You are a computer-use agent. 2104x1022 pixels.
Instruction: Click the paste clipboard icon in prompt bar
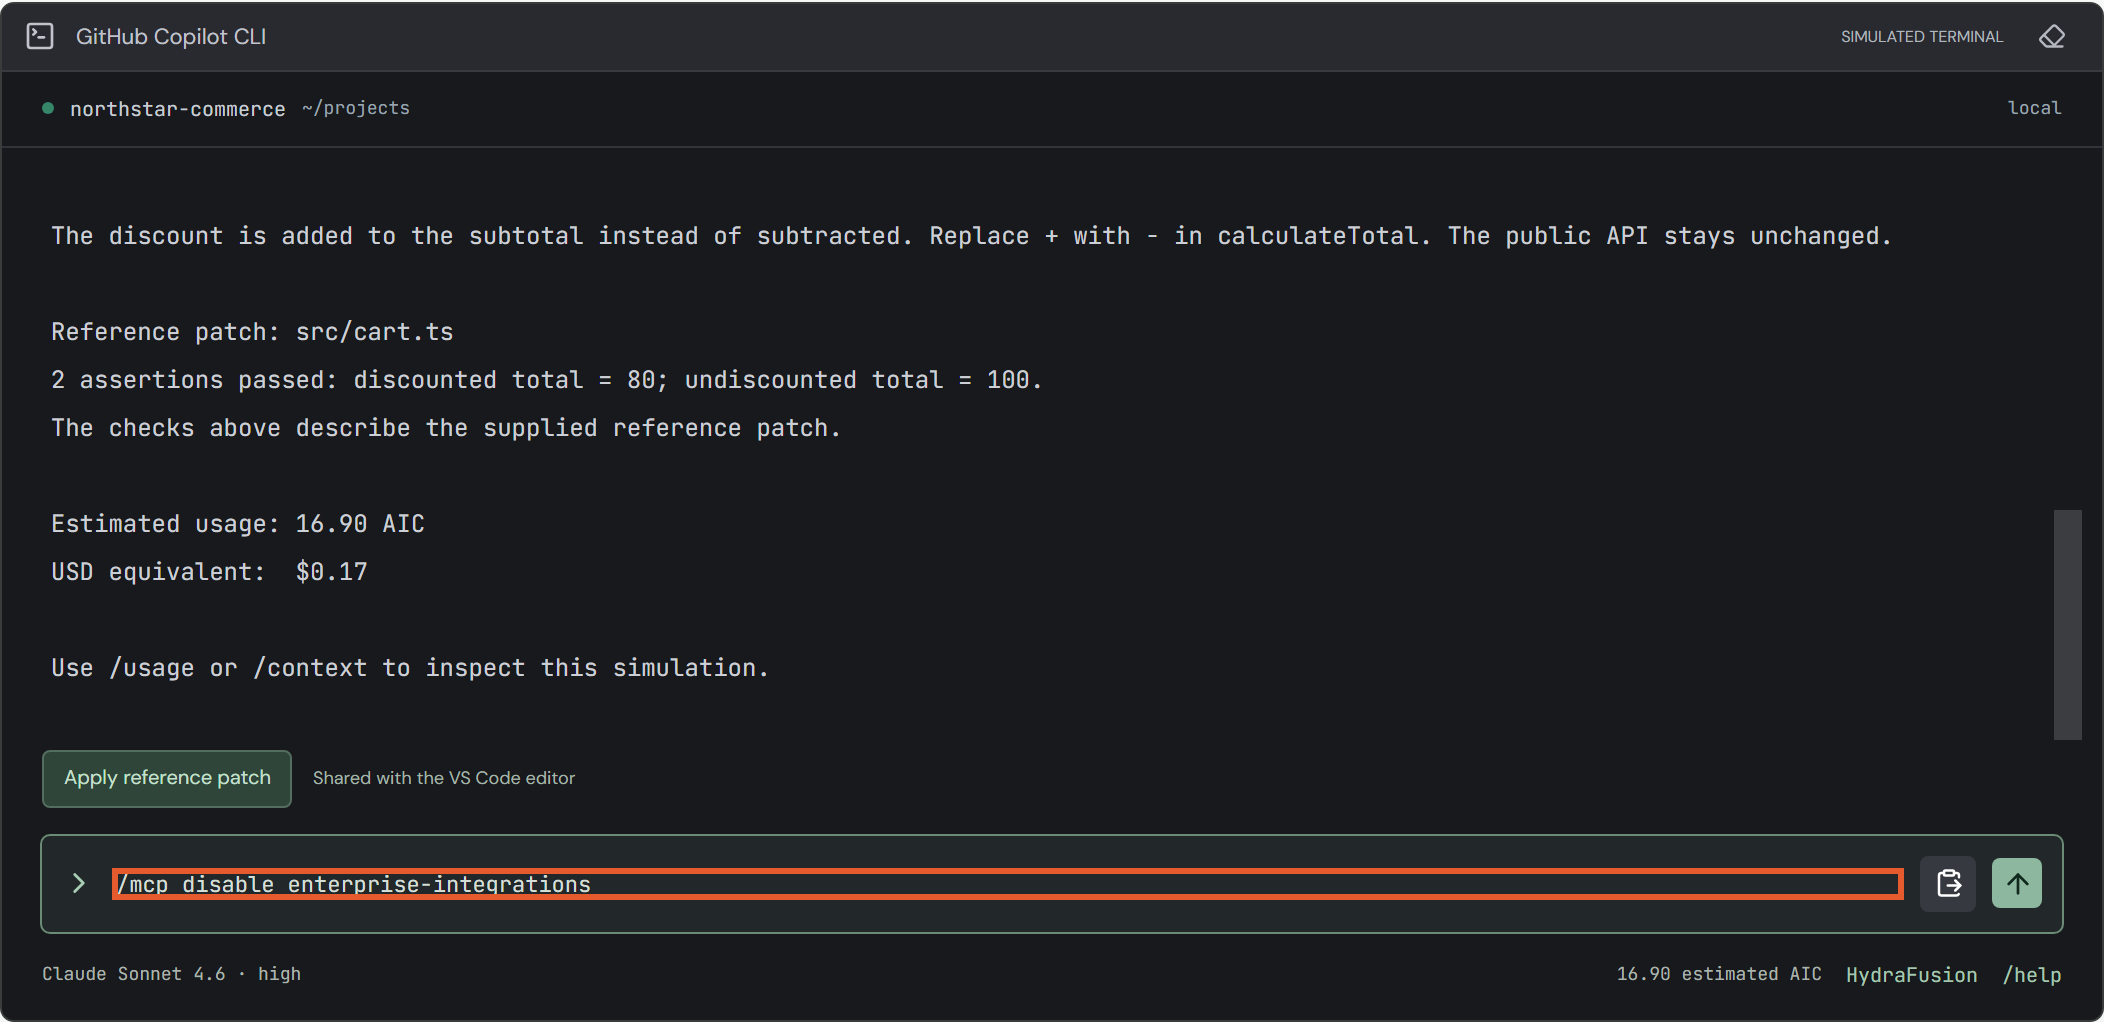pos(1948,884)
